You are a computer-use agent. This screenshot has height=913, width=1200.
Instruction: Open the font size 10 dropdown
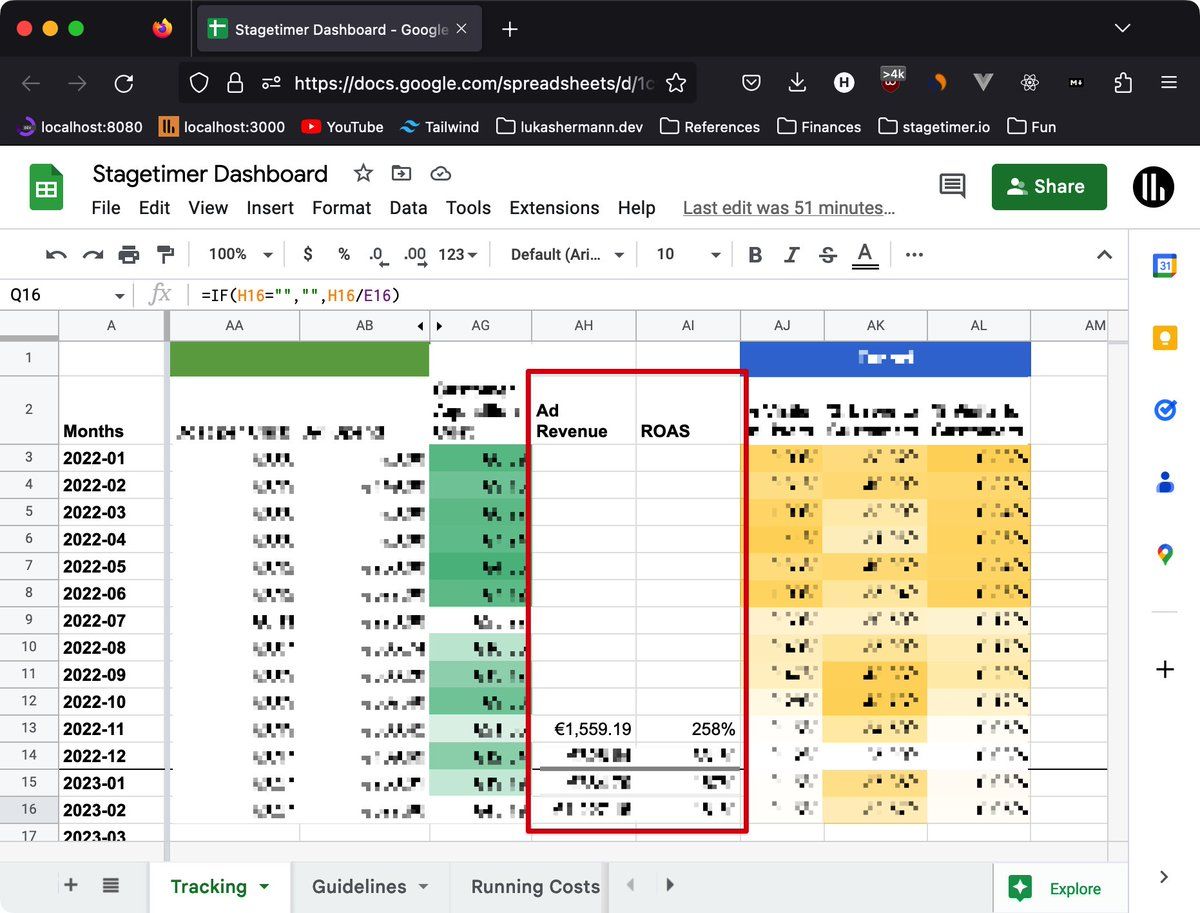(x=688, y=255)
